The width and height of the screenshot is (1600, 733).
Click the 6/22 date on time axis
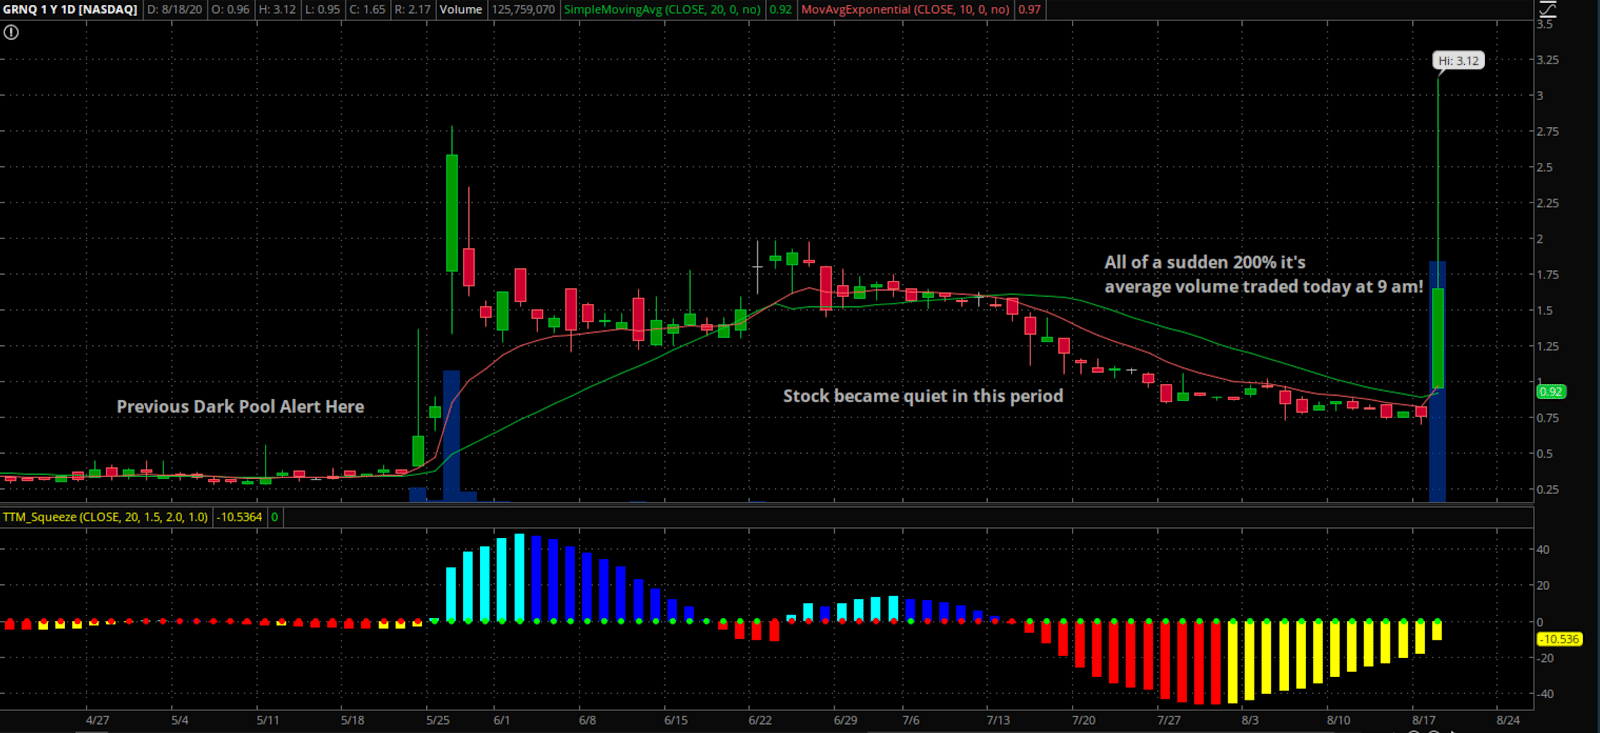(760, 720)
